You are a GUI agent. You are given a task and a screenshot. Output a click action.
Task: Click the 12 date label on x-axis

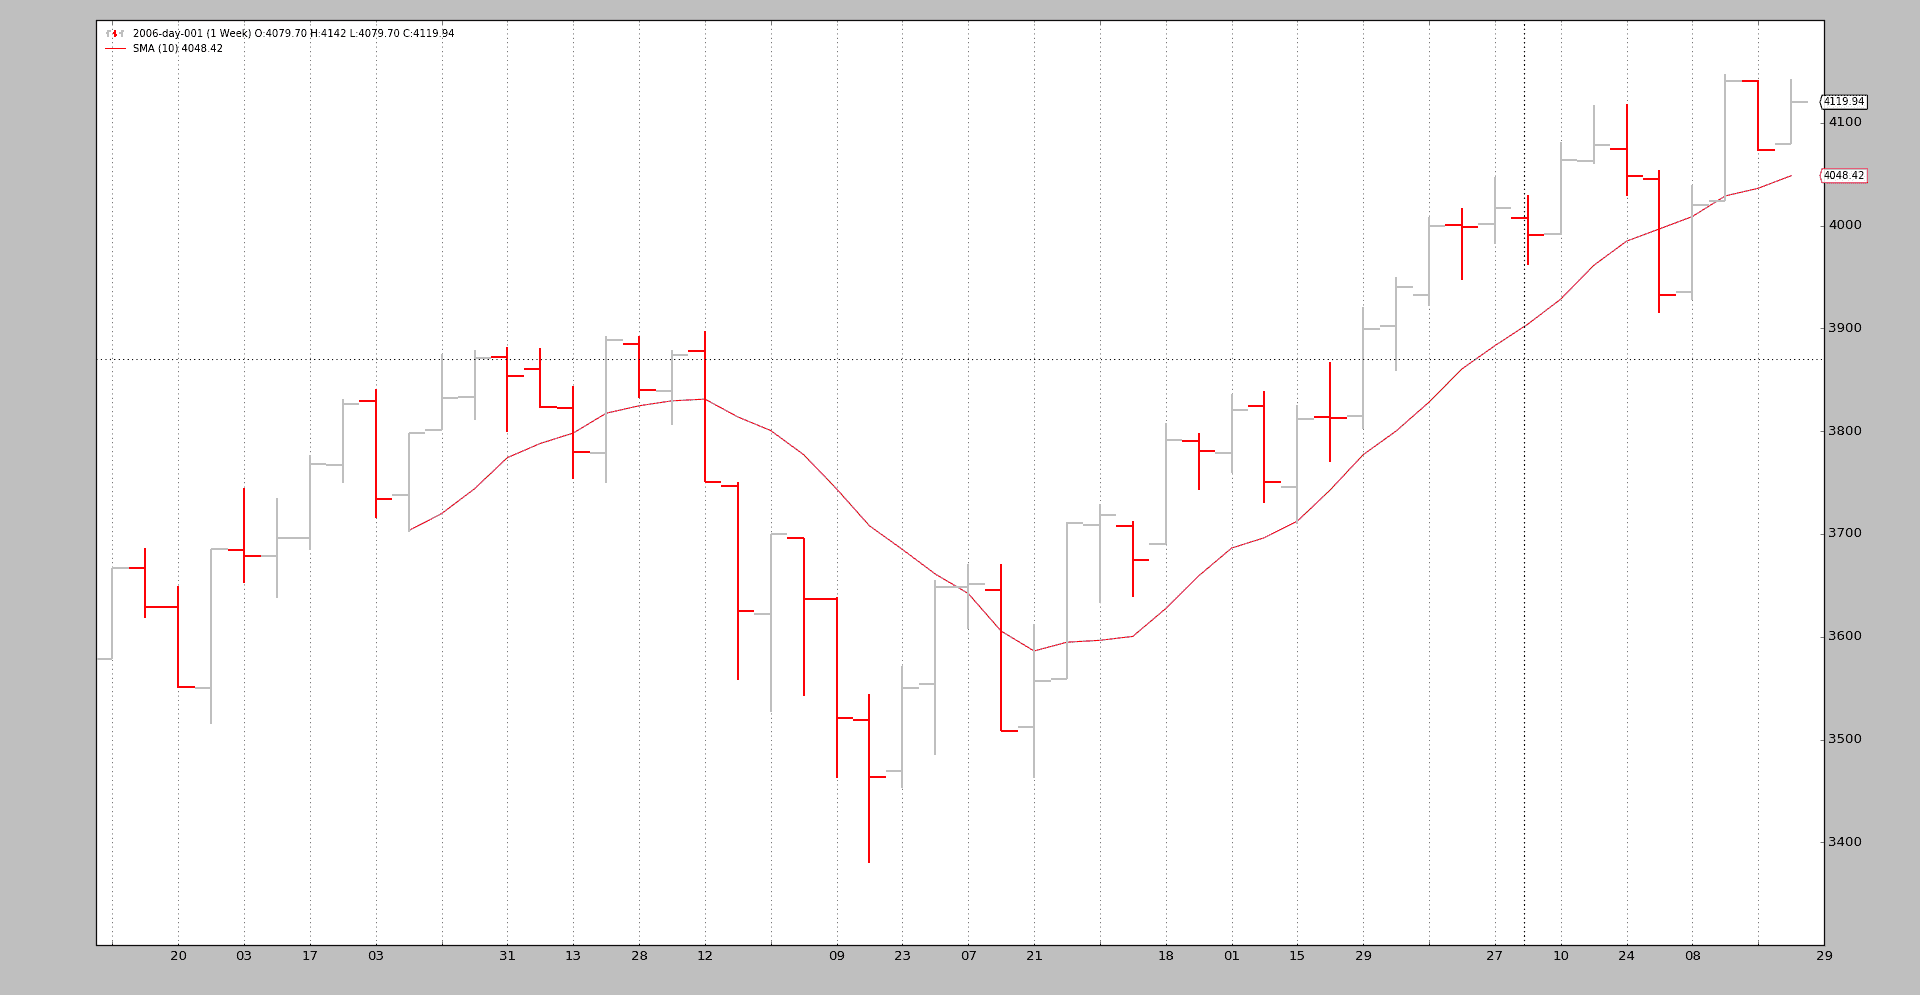(705, 956)
